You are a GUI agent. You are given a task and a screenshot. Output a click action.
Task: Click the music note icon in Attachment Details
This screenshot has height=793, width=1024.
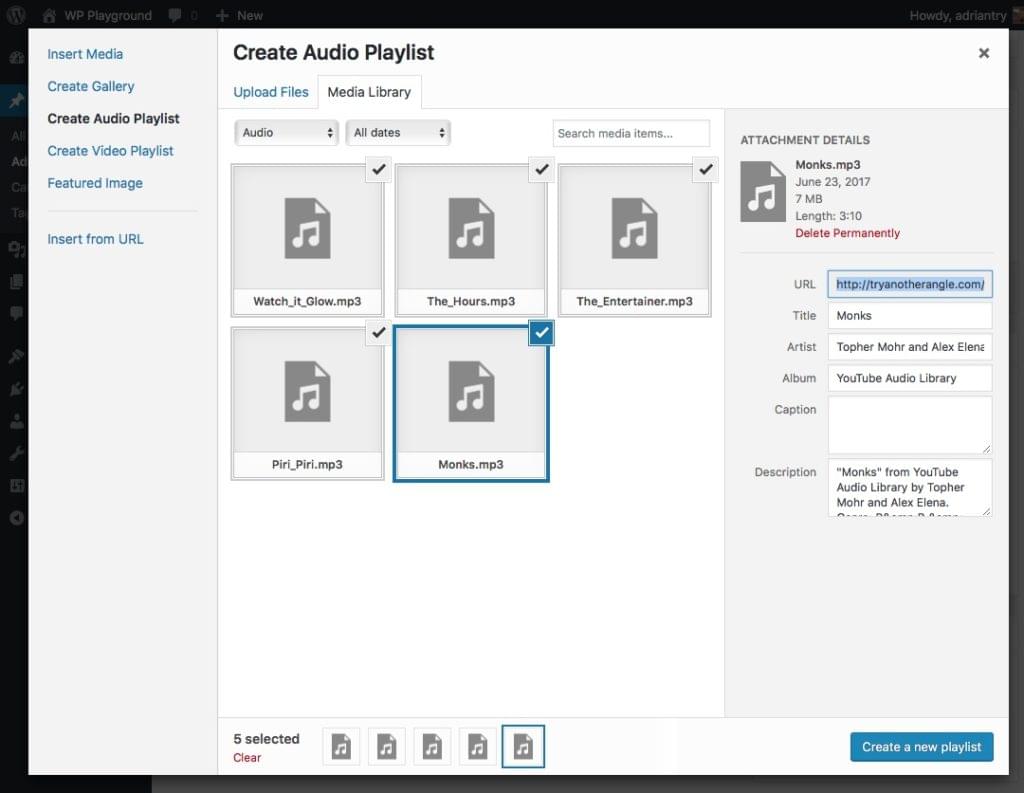tap(763, 189)
